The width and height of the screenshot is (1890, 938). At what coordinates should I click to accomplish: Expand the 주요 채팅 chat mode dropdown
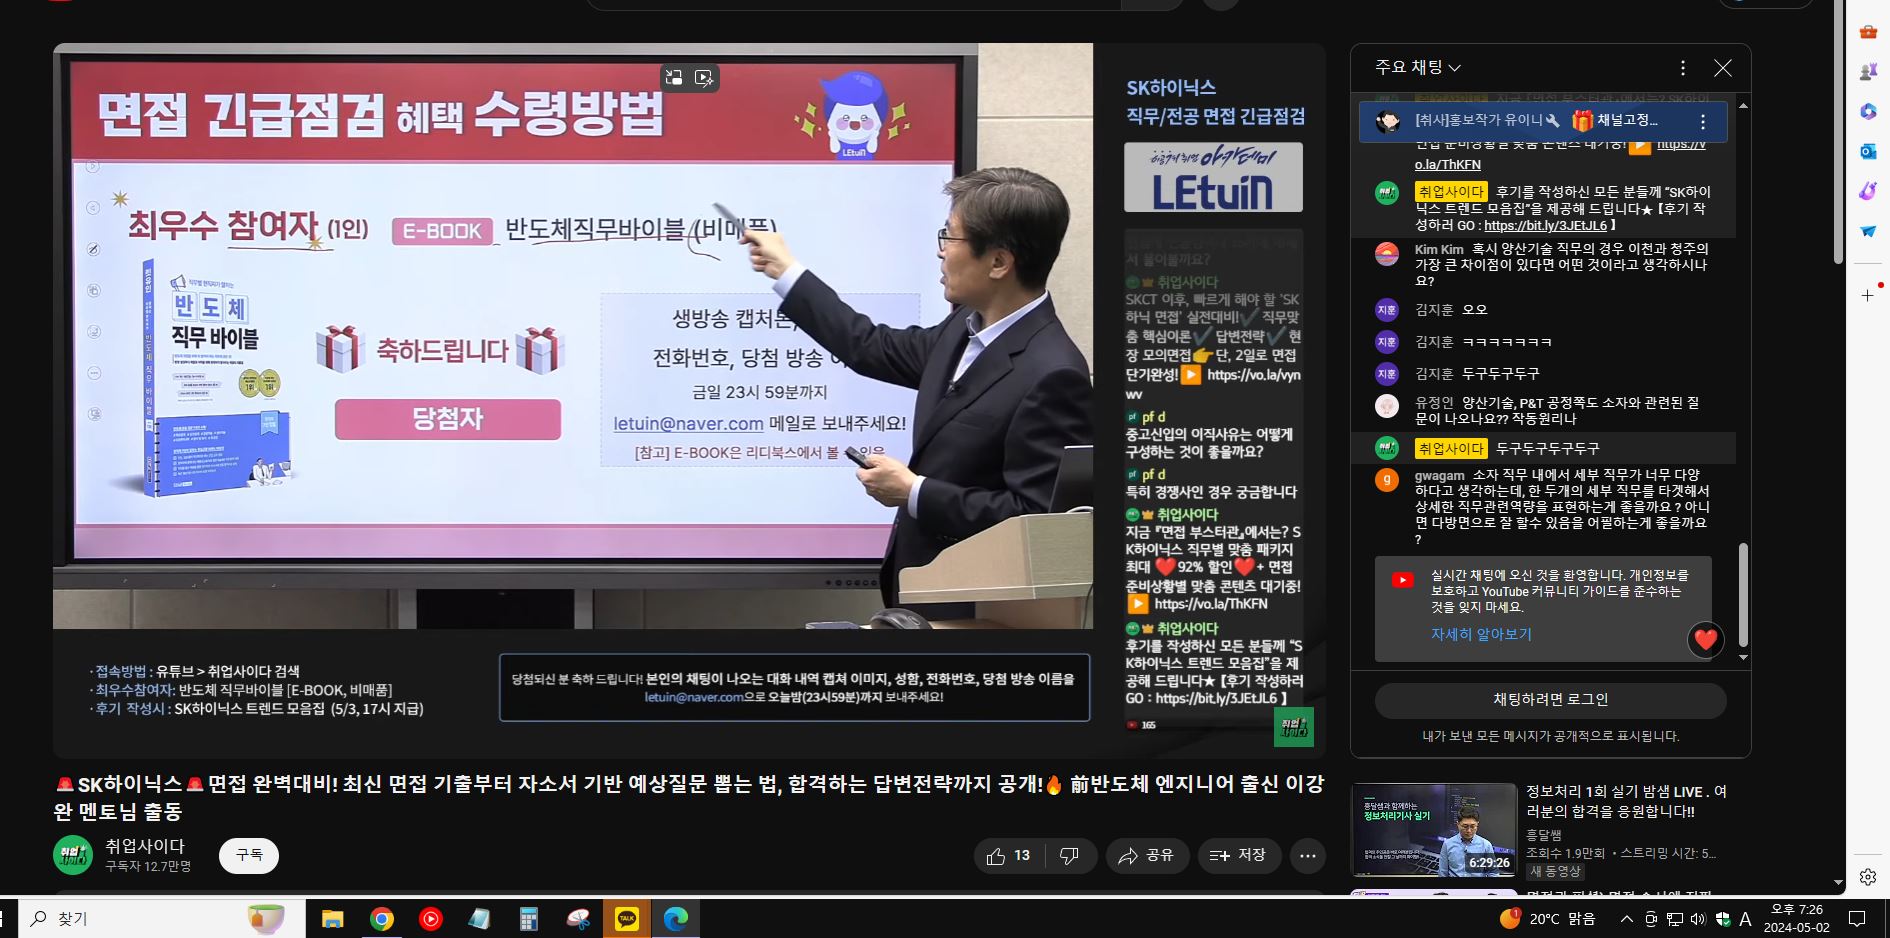coord(1418,67)
